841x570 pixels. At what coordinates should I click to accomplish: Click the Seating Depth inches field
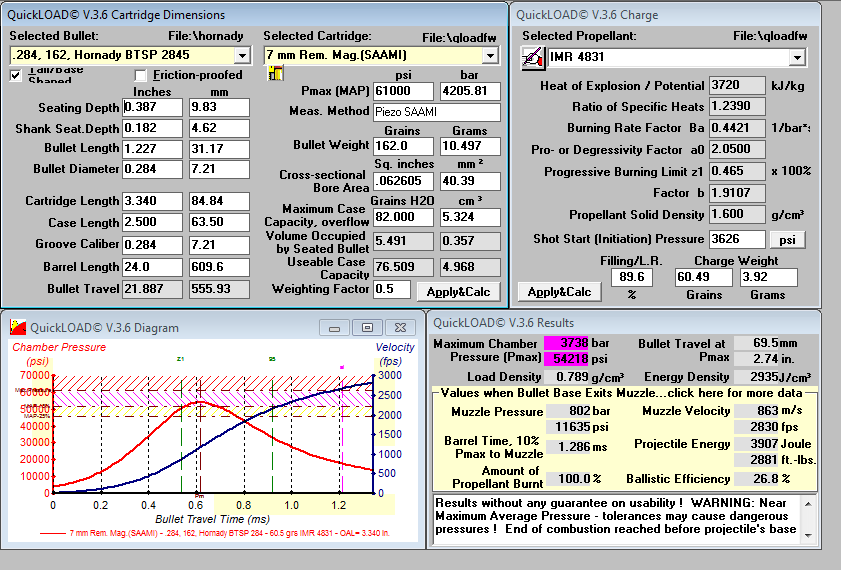tap(152, 107)
